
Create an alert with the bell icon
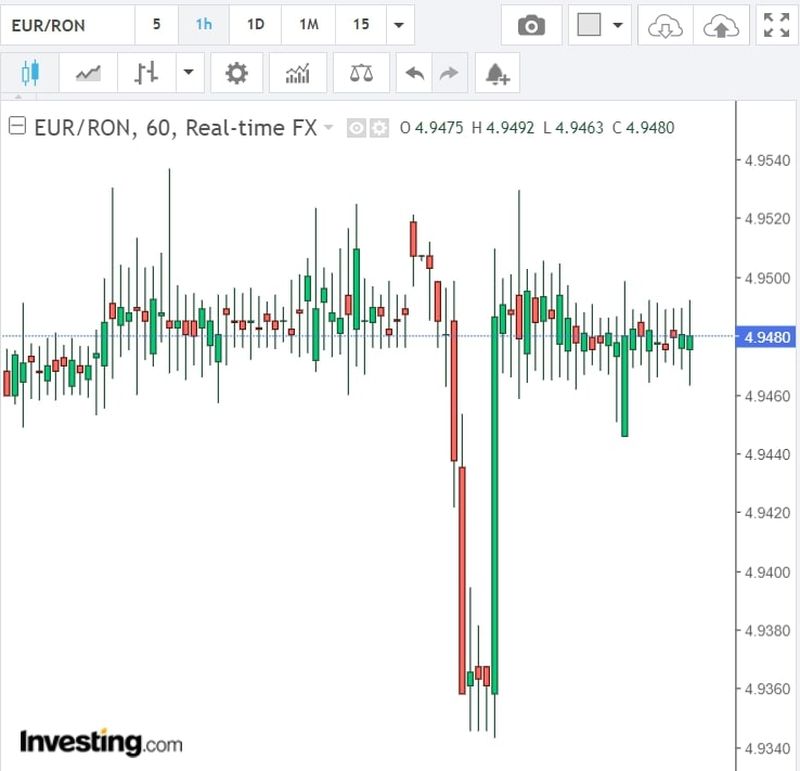[x=497, y=73]
